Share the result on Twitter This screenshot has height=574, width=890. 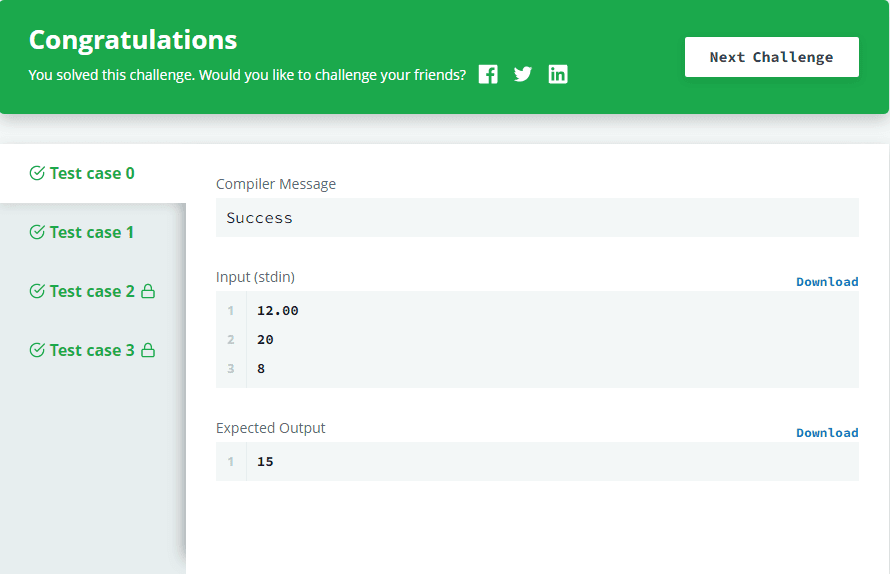523,74
